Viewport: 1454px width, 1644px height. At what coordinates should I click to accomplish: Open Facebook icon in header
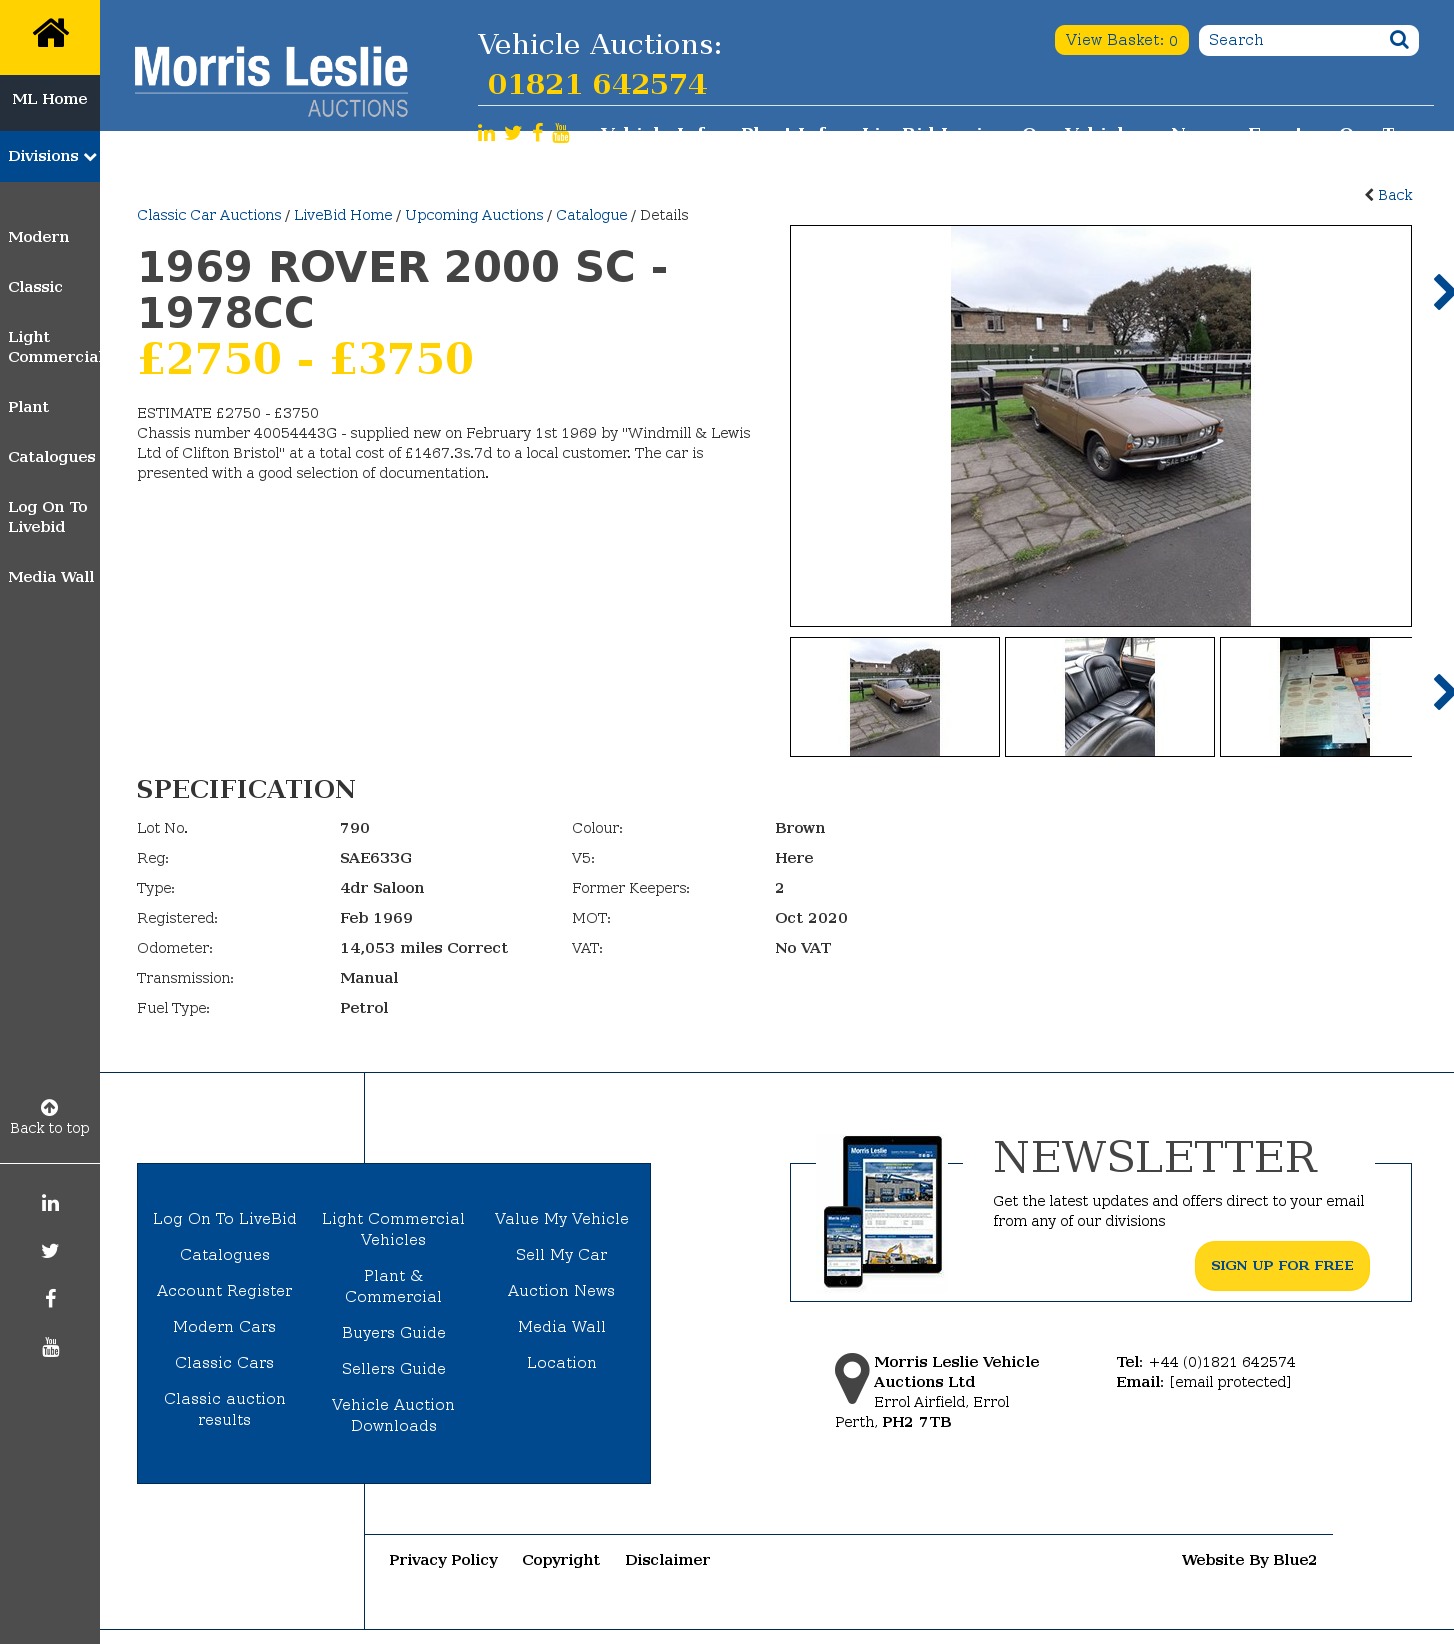(x=538, y=133)
